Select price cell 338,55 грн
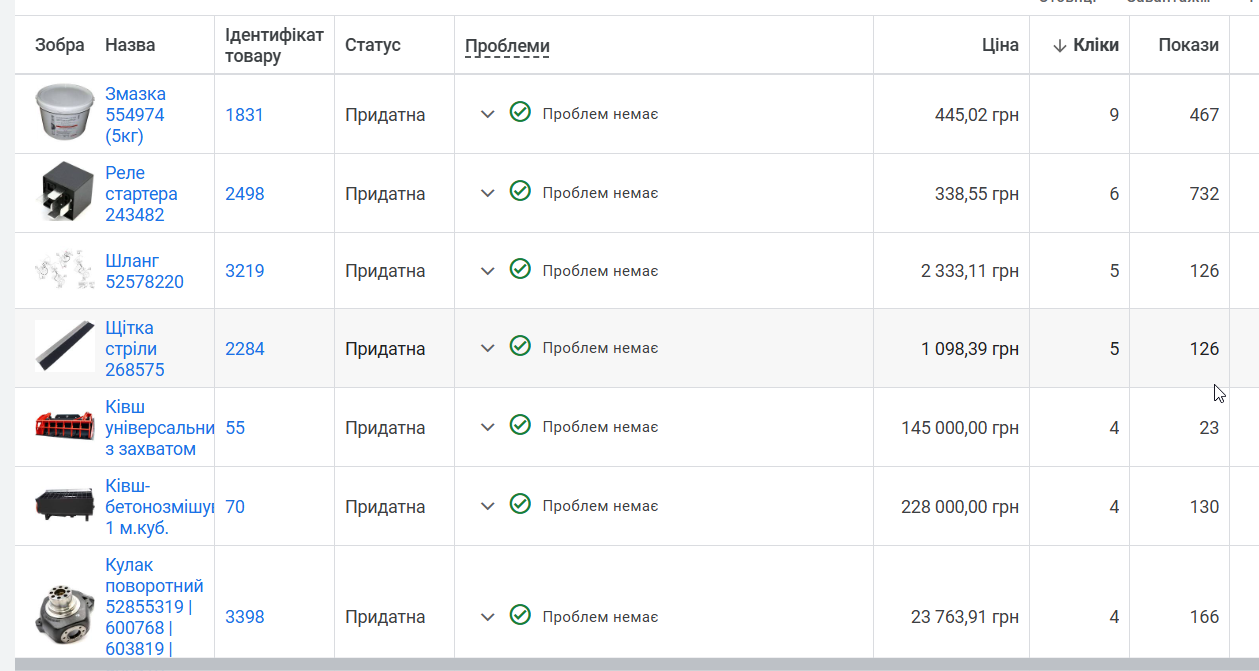This screenshot has height=671, width=1259. pyautogui.click(x=976, y=193)
